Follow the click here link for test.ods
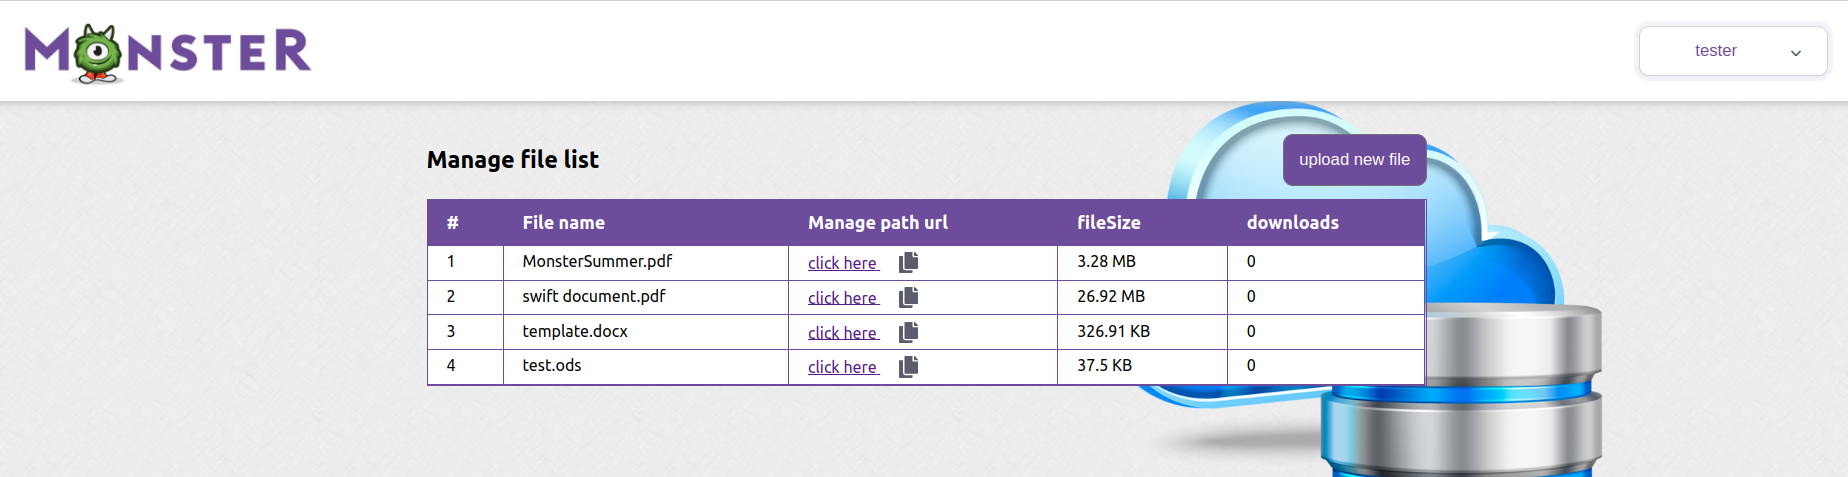Screen dimensions: 1848x477 (x=842, y=367)
